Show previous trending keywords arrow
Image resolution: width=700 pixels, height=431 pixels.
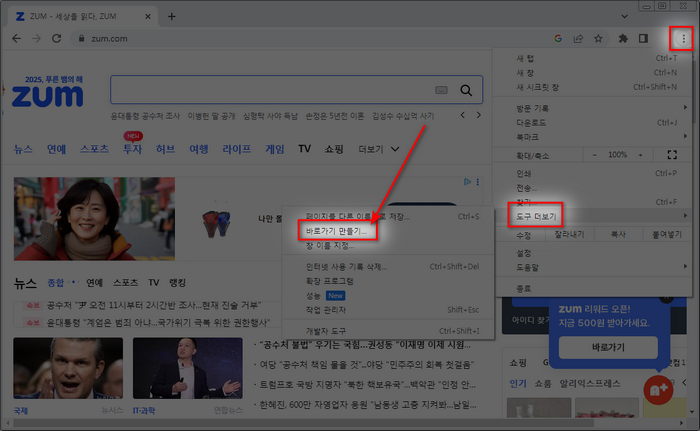click(x=463, y=115)
